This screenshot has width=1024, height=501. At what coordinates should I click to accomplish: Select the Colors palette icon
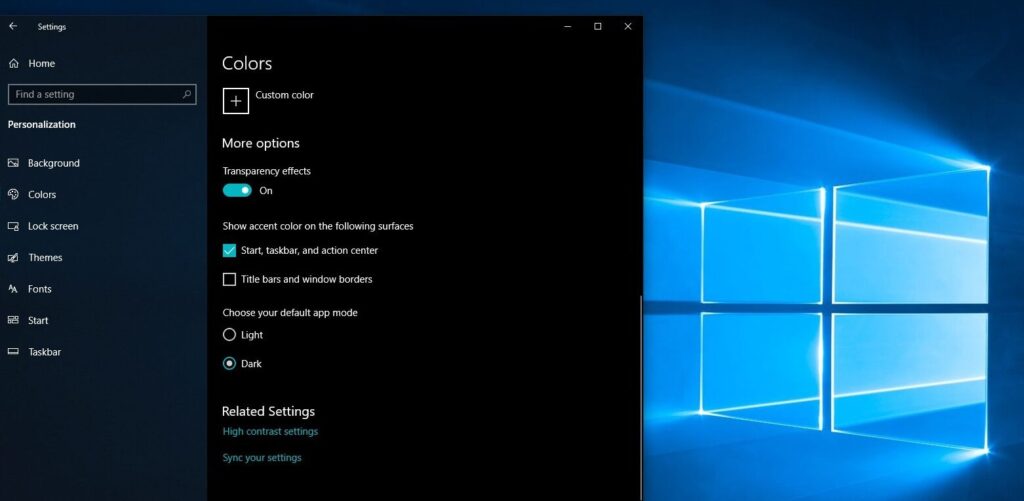(x=13, y=194)
